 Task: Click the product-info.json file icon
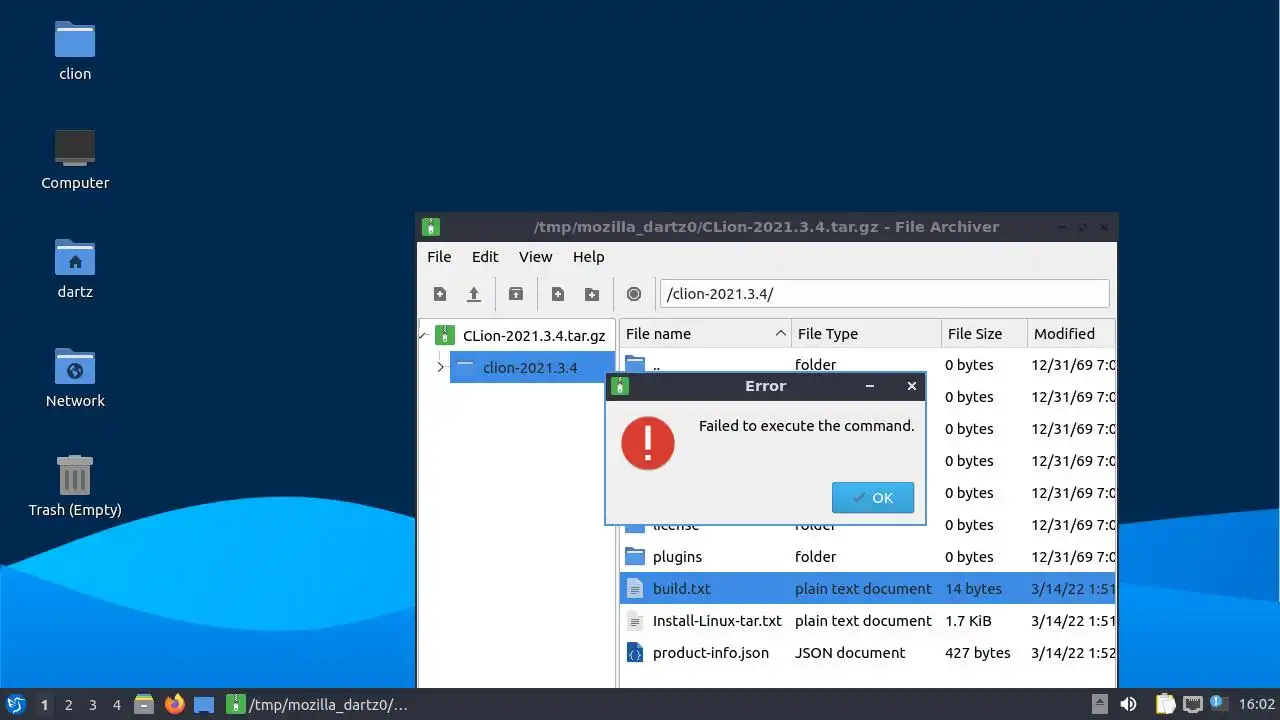coord(635,652)
